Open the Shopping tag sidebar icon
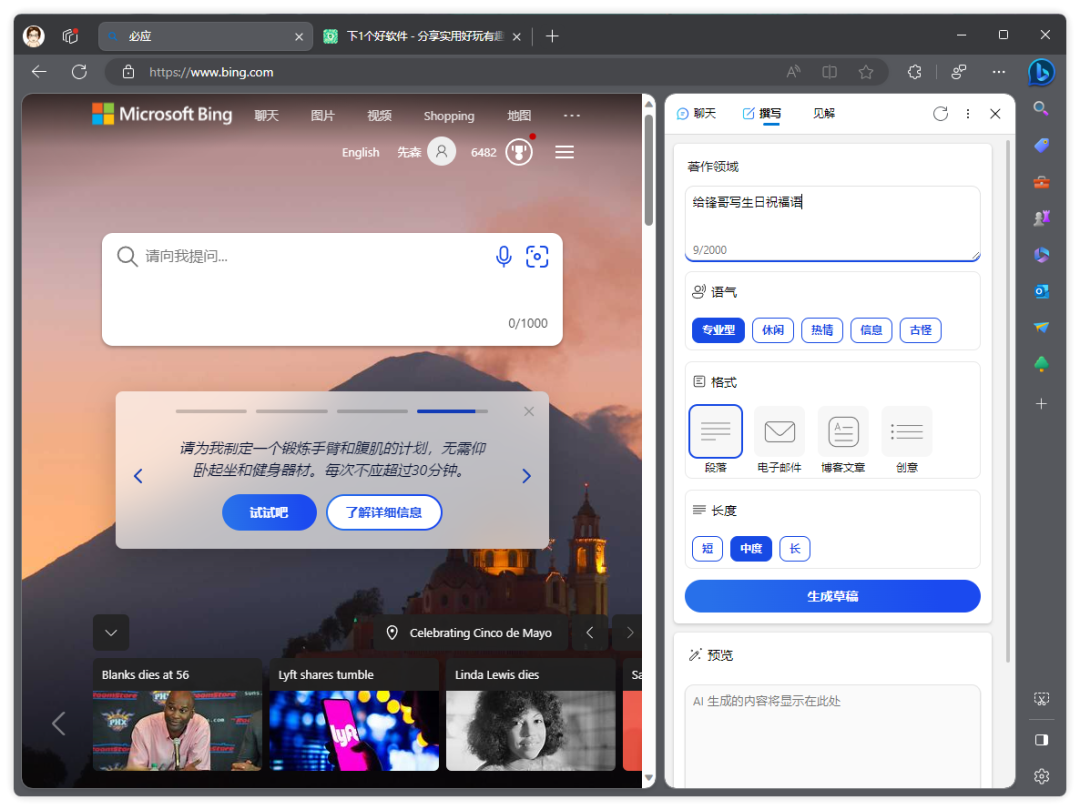The height and width of the screenshot is (810, 1080). click(1041, 145)
